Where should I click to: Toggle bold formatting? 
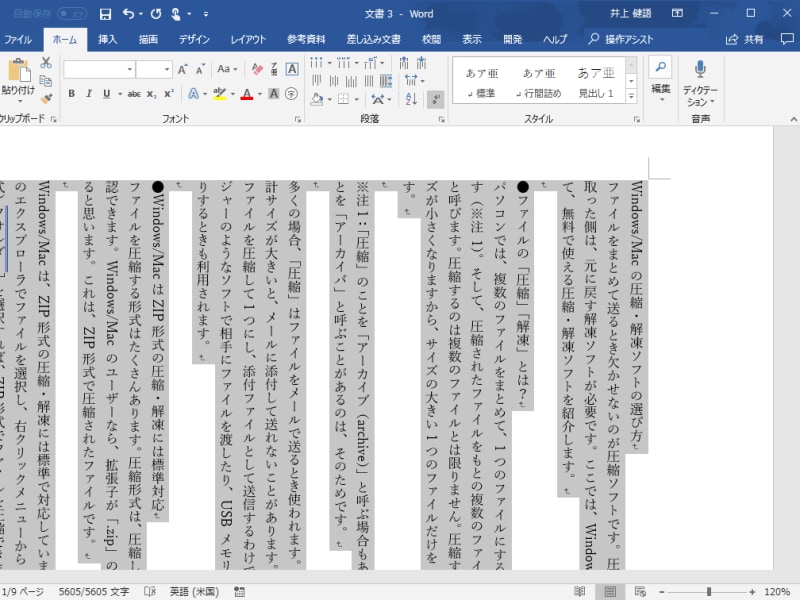pyautogui.click(x=72, y=93)
